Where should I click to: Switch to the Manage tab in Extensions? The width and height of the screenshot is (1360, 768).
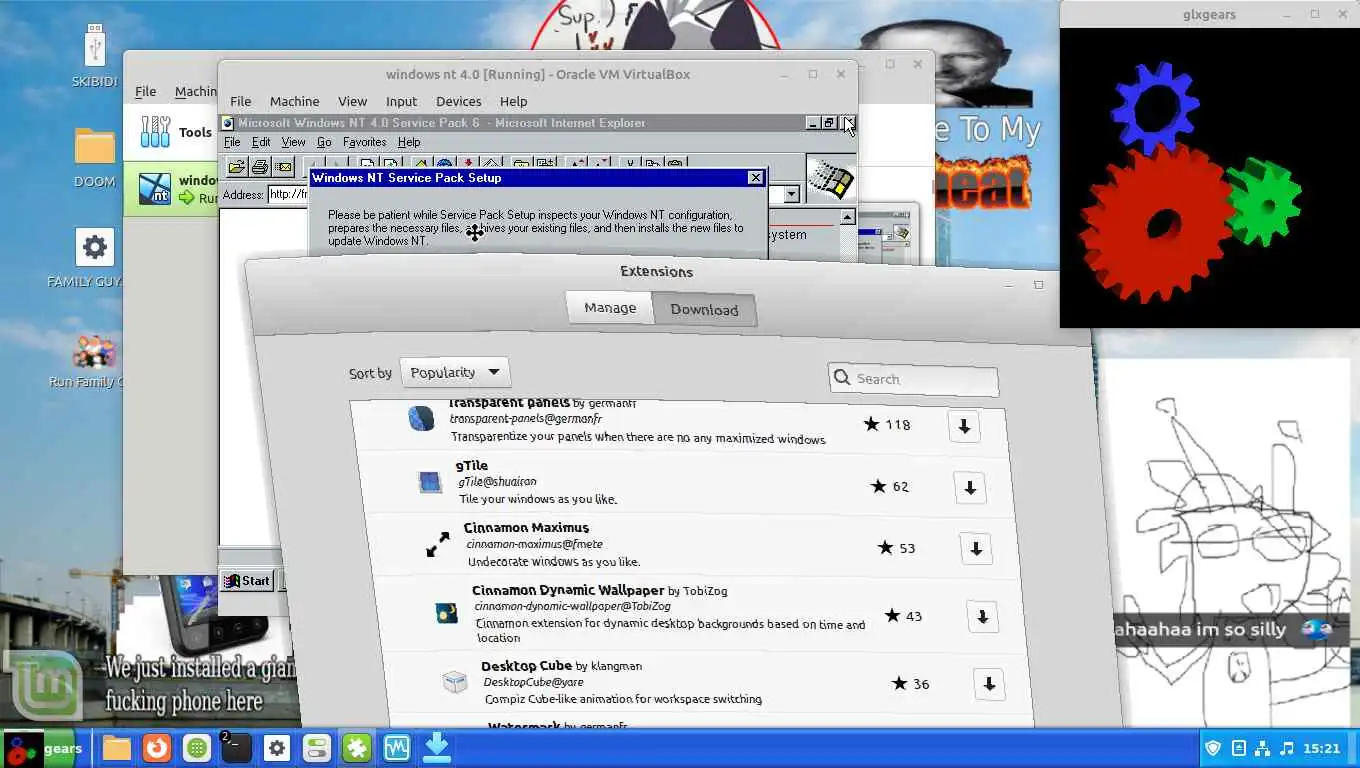tap(610, 308)
